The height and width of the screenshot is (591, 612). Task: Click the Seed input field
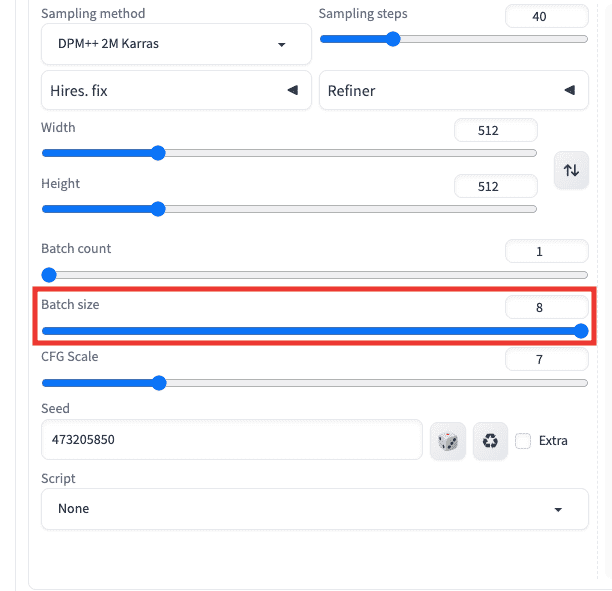click(231, 440)
